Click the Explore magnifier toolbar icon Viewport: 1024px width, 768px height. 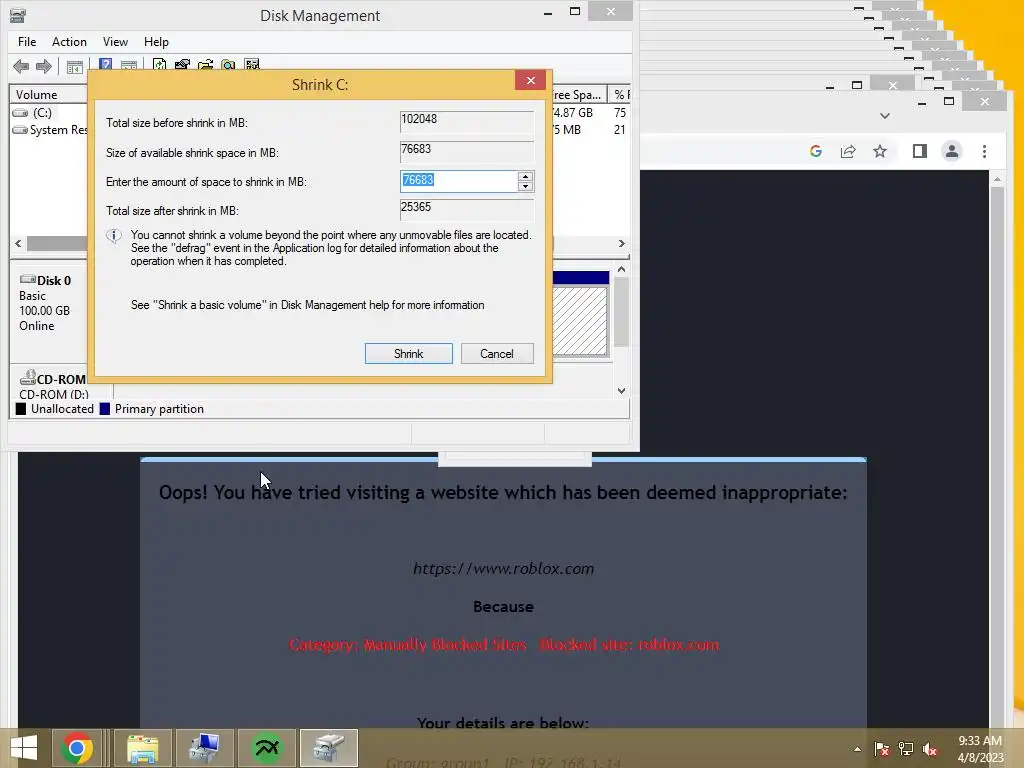click(x=228, y=65)
